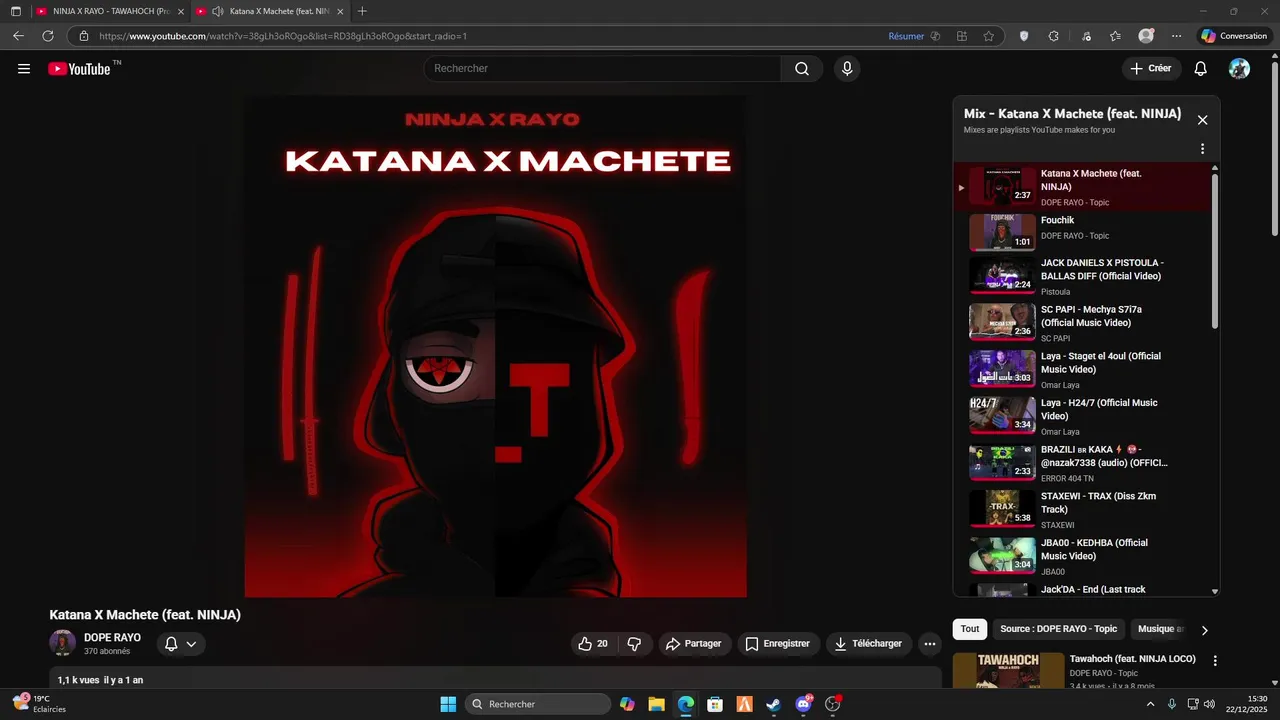Open Tawahoch (feat. NINJA LOCO) suggested video
The width and height of the screenshot is (1280, 720).
click(1132, 659)
